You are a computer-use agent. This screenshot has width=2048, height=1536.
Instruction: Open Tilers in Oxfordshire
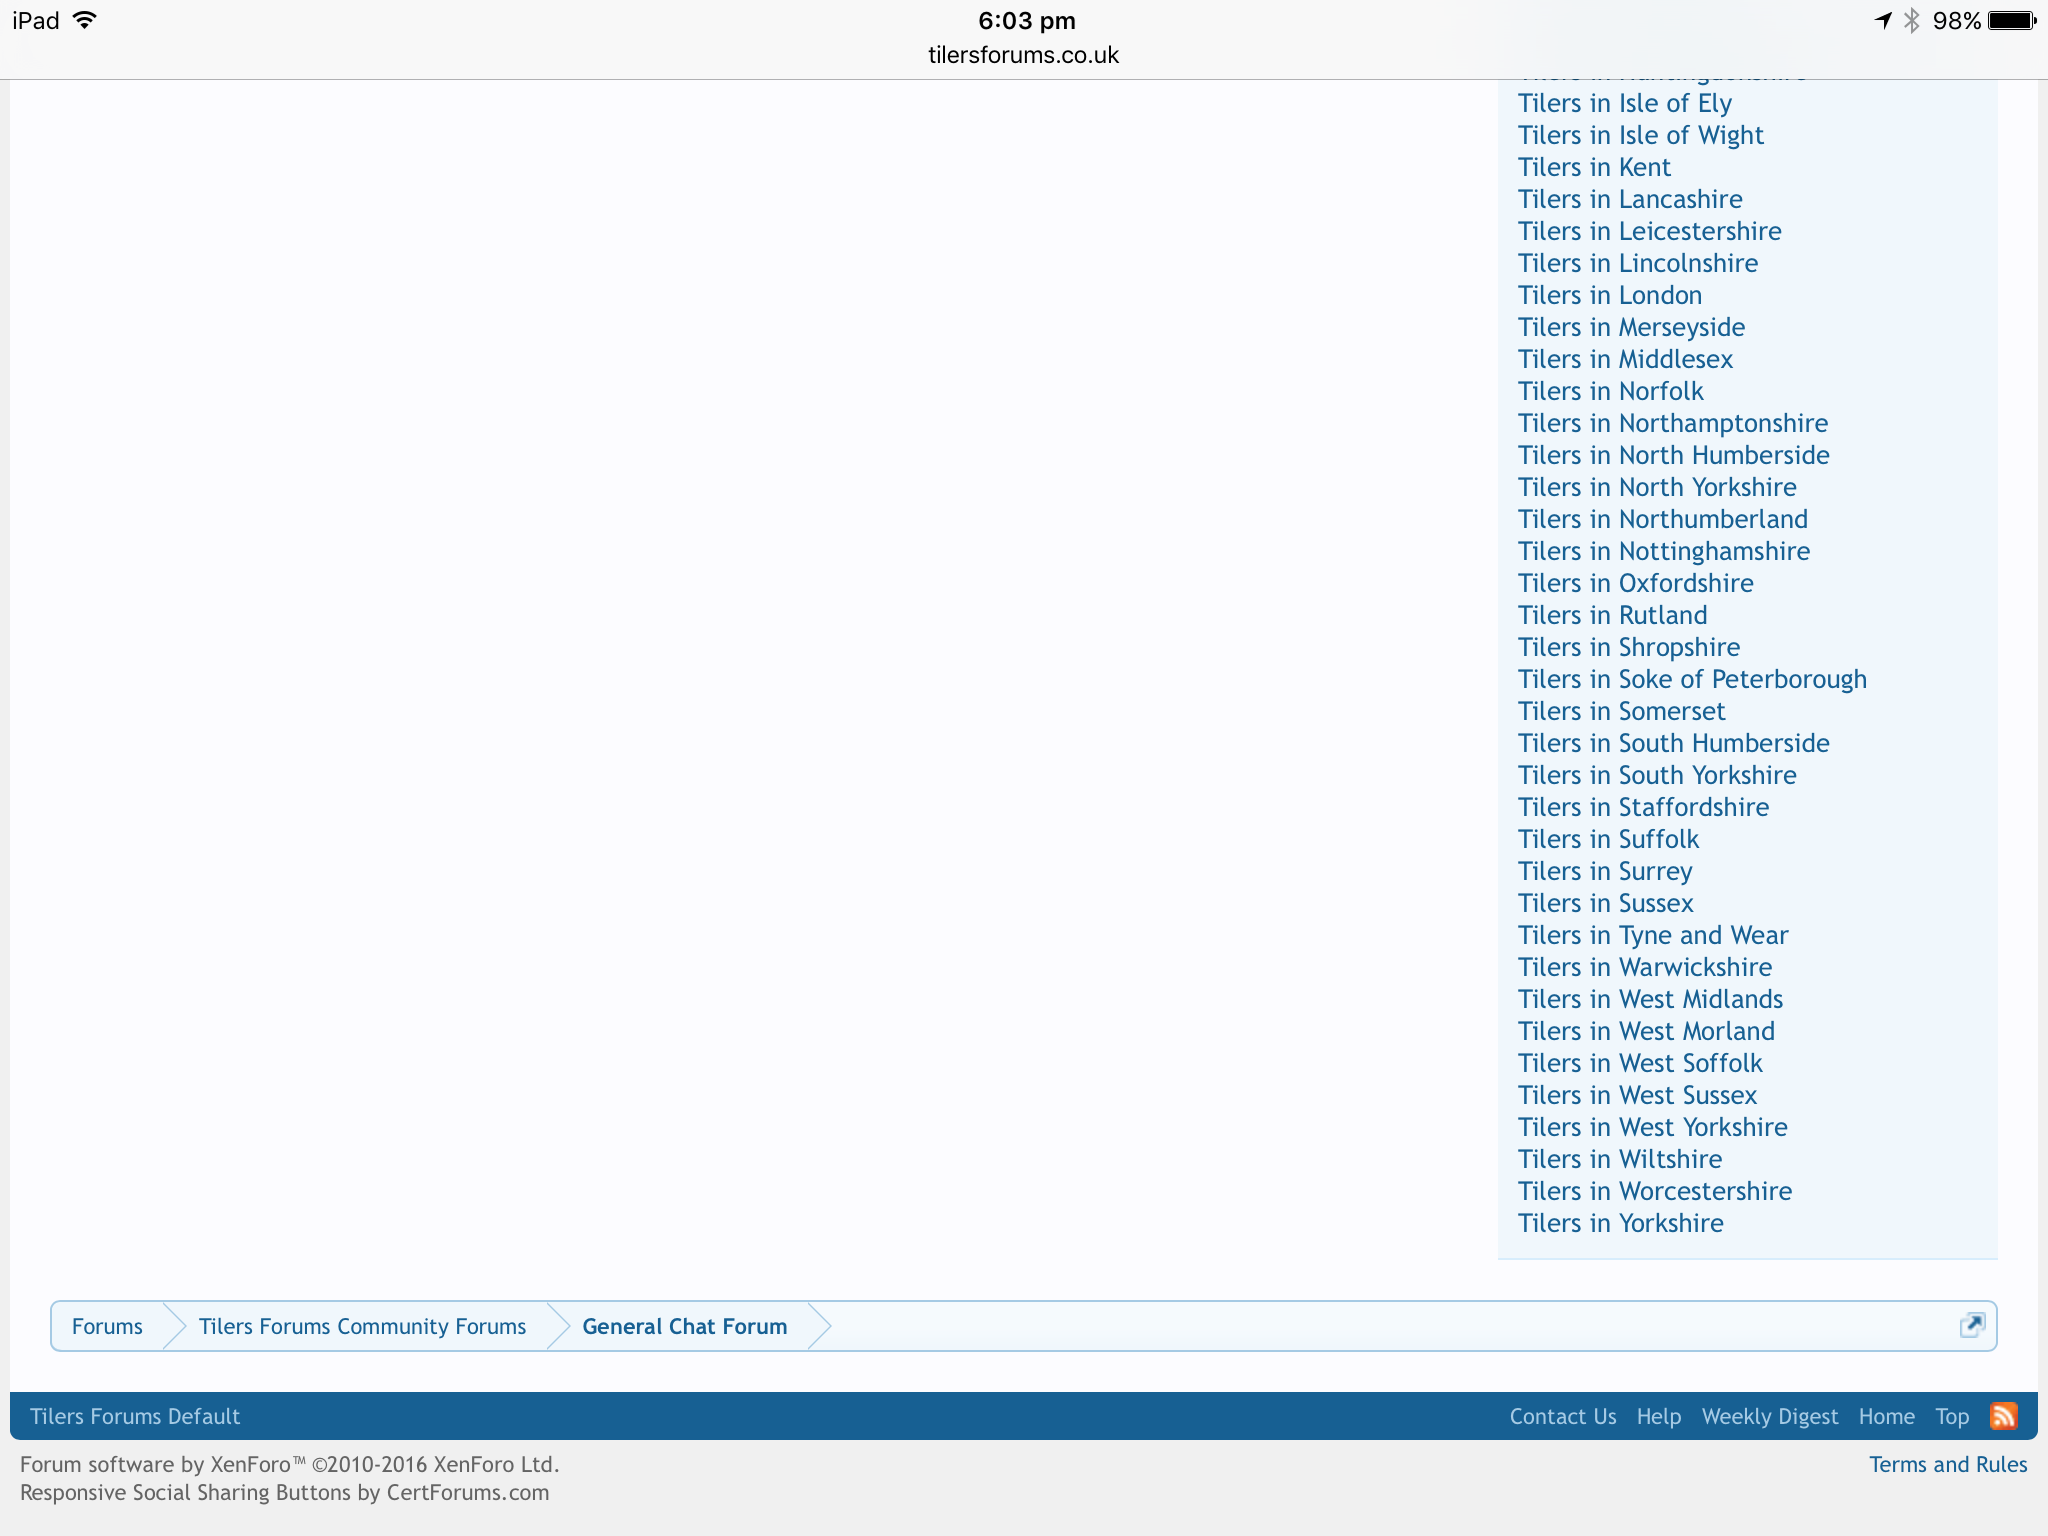coord(1636,583)
